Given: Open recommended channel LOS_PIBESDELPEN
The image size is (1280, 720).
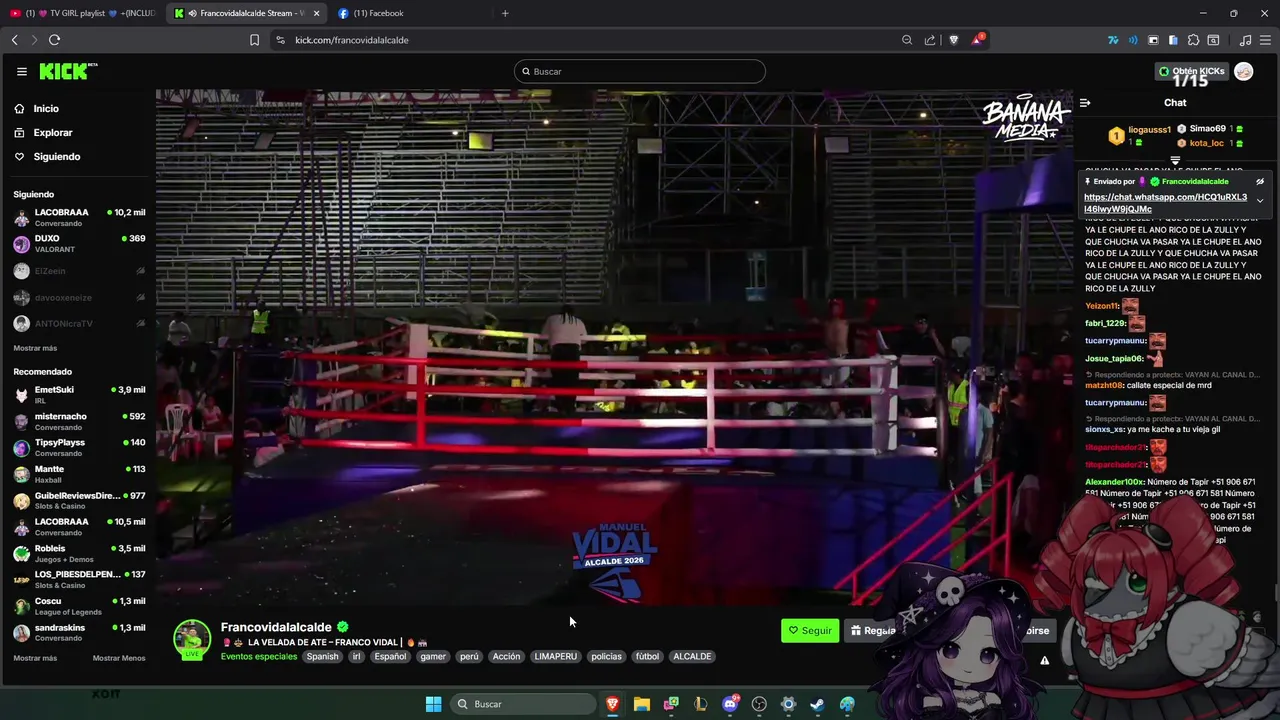Looking at the screenshot, I should (79, 579).
